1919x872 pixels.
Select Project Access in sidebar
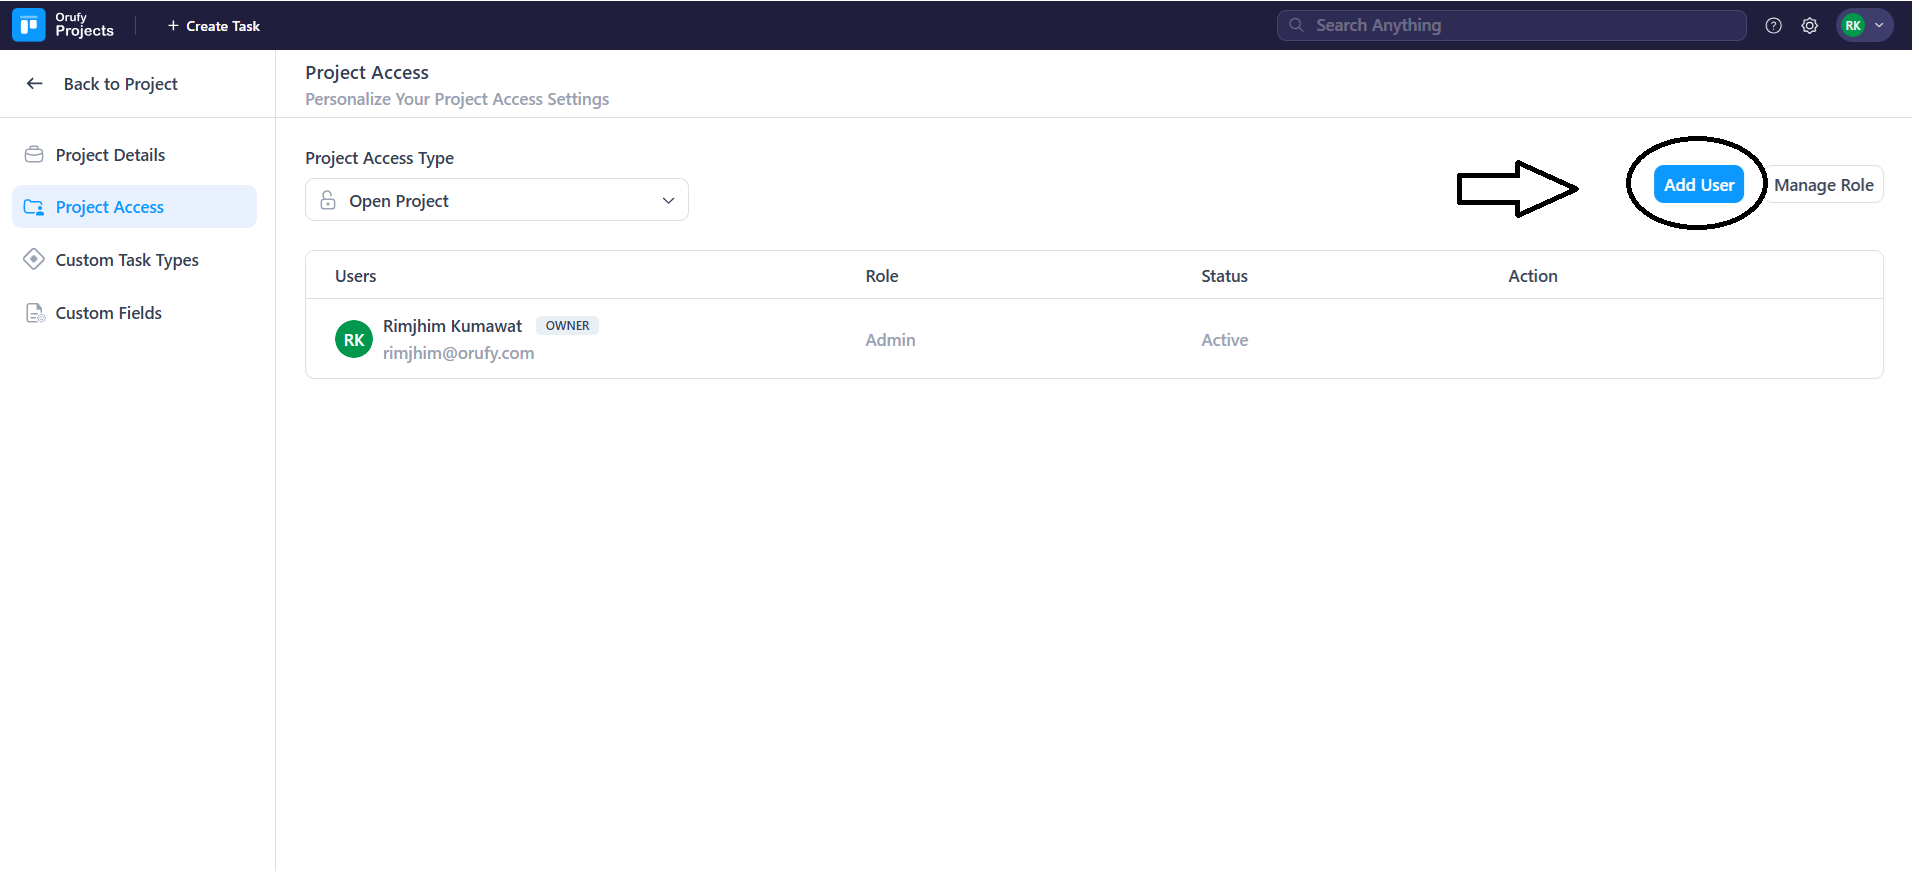point(110,207)
